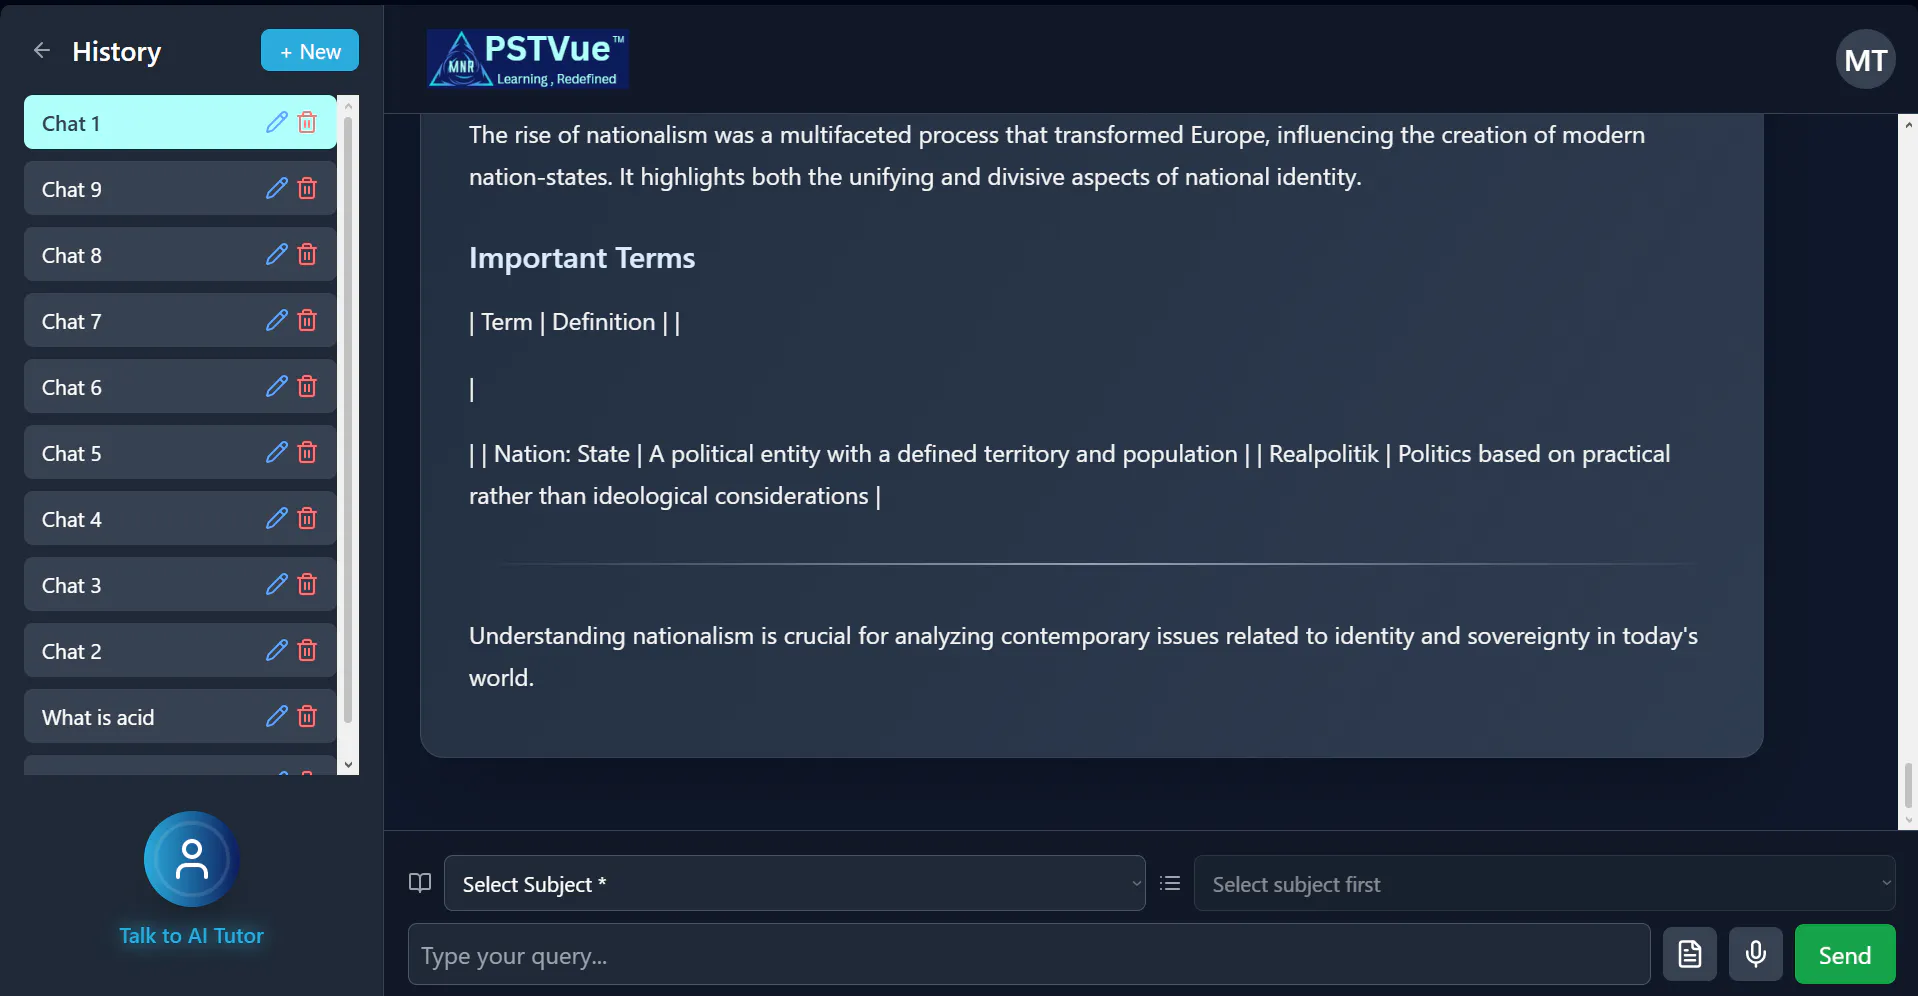
Task: Click the microphone voice input button
Action: pyautogui.click(x=1756, y=954)
